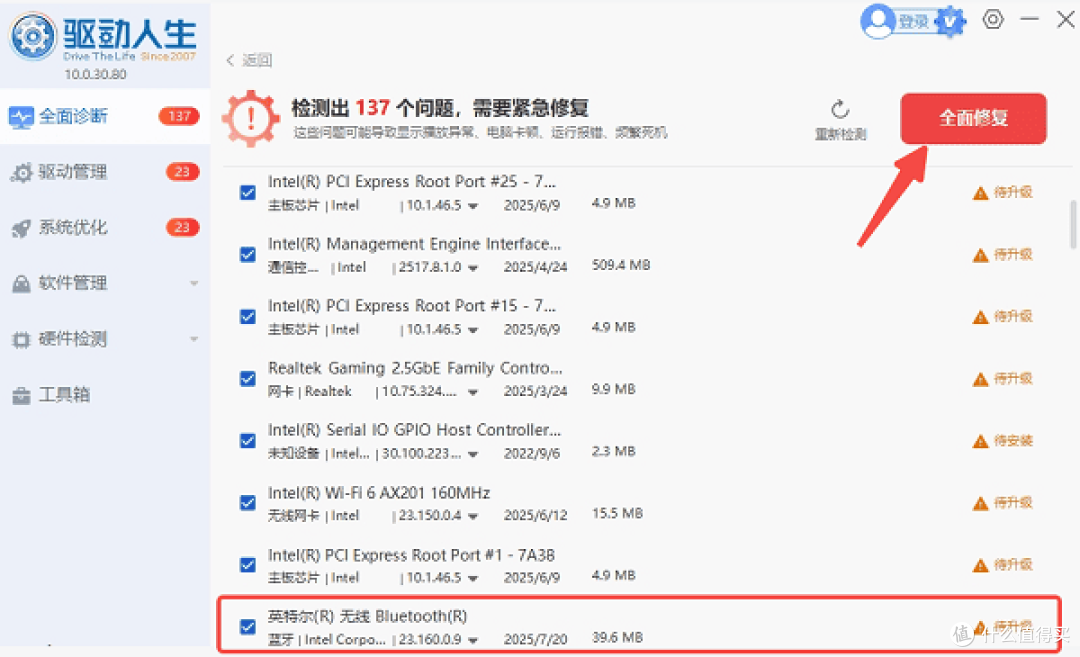Uncheck PCI Express Root Port #15 checkbox
This screenshot has height=657, width=1080.
pos(248,316)
